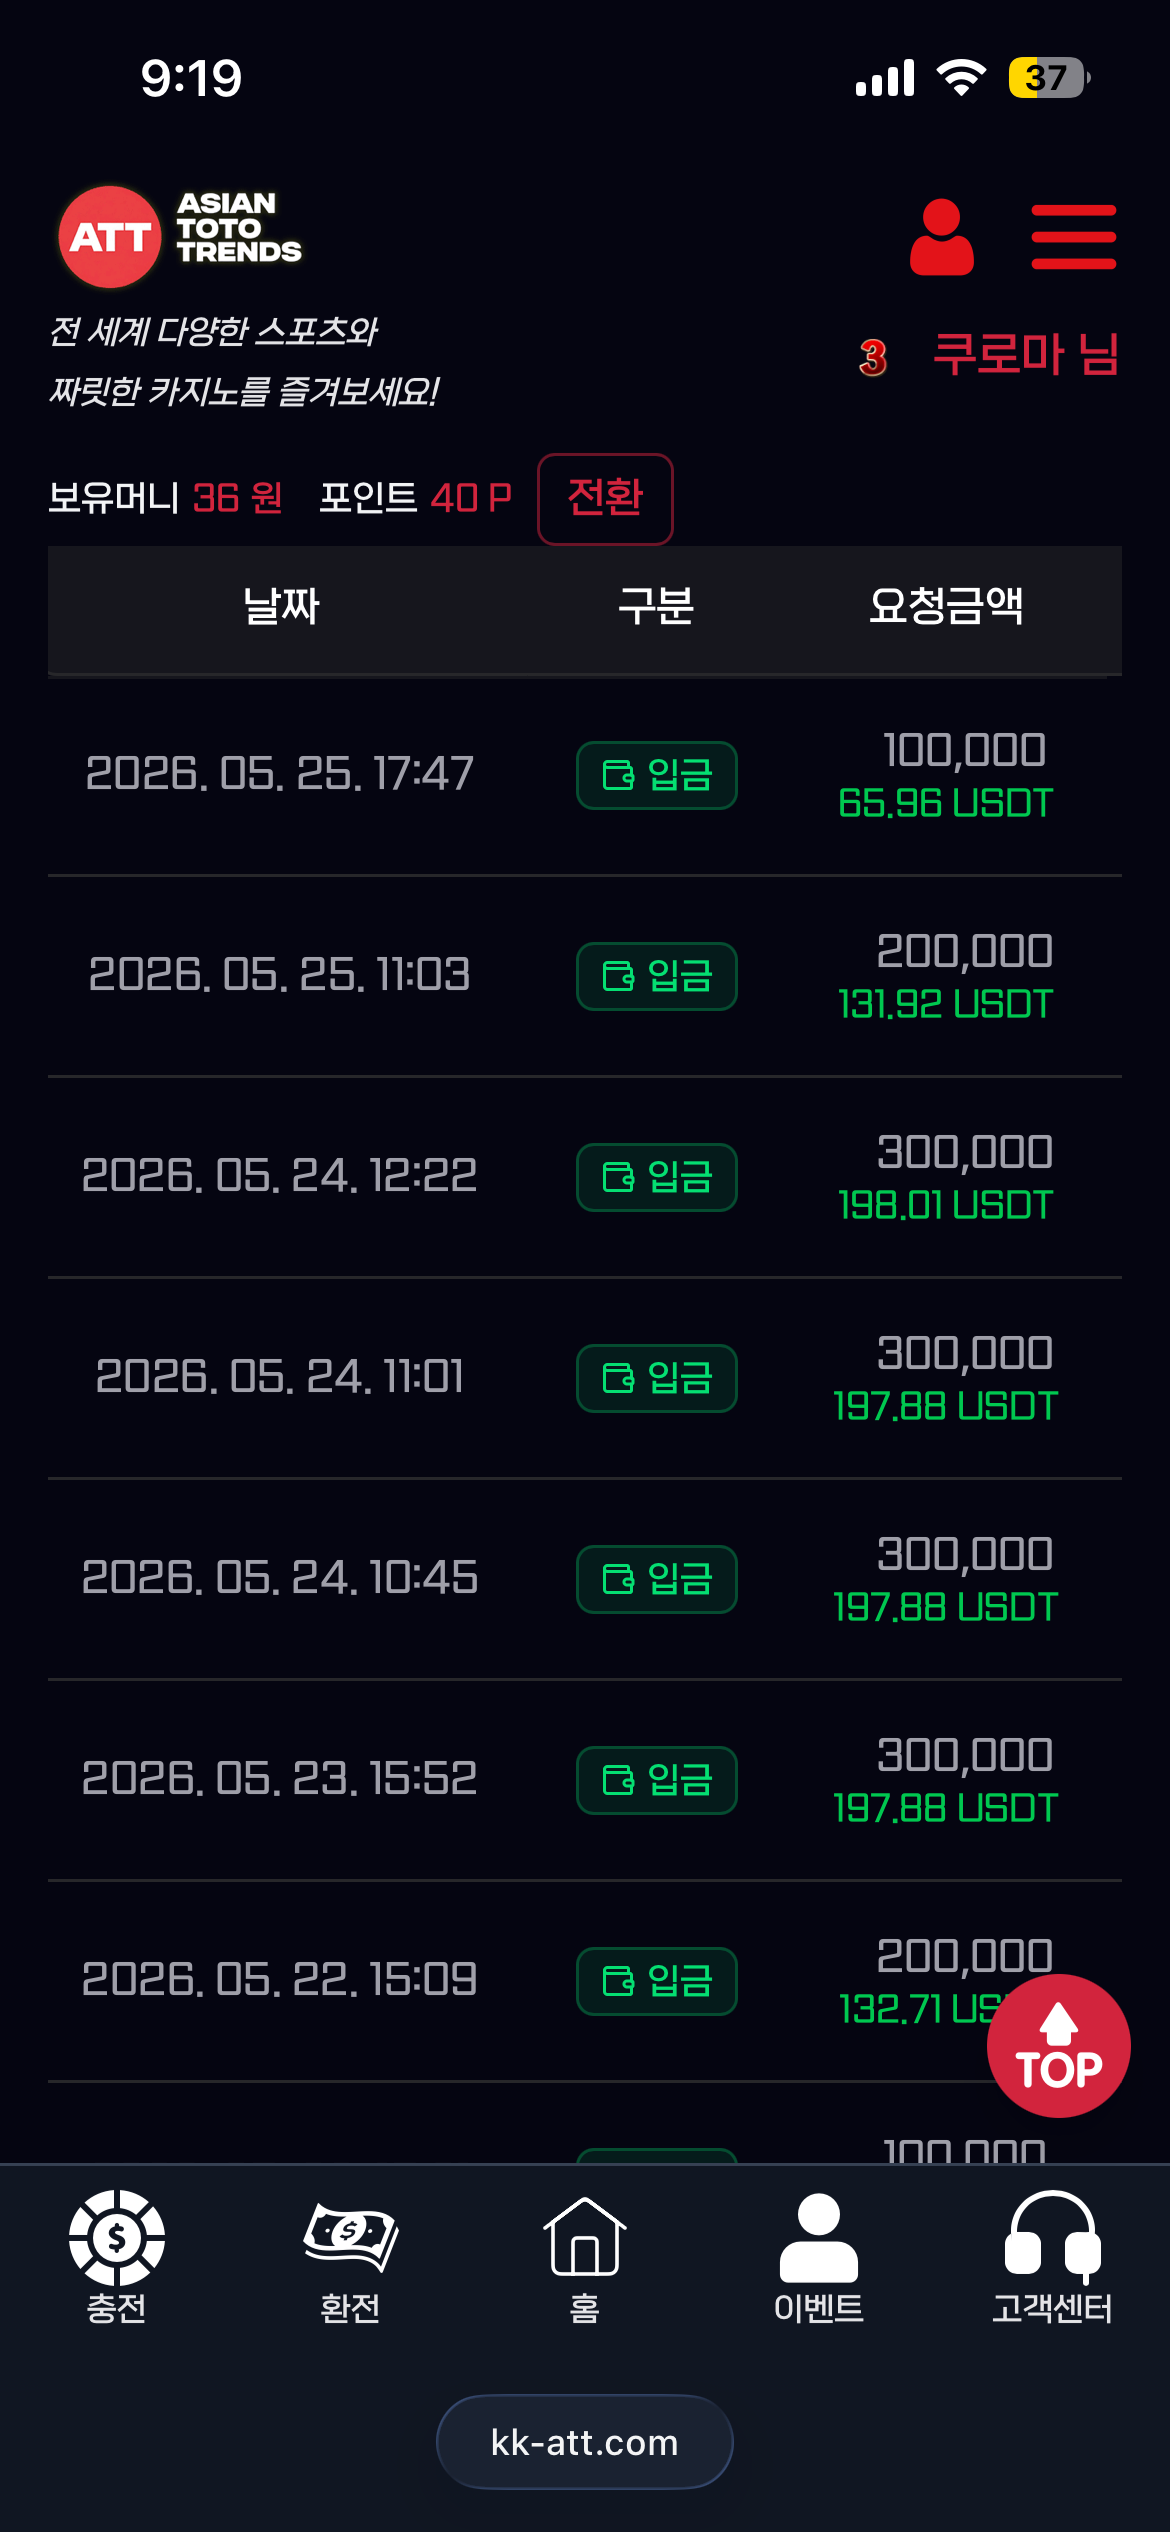Select the 입금 badge for 05.25 11:03

pyautogui.click(x=656, y=976)
